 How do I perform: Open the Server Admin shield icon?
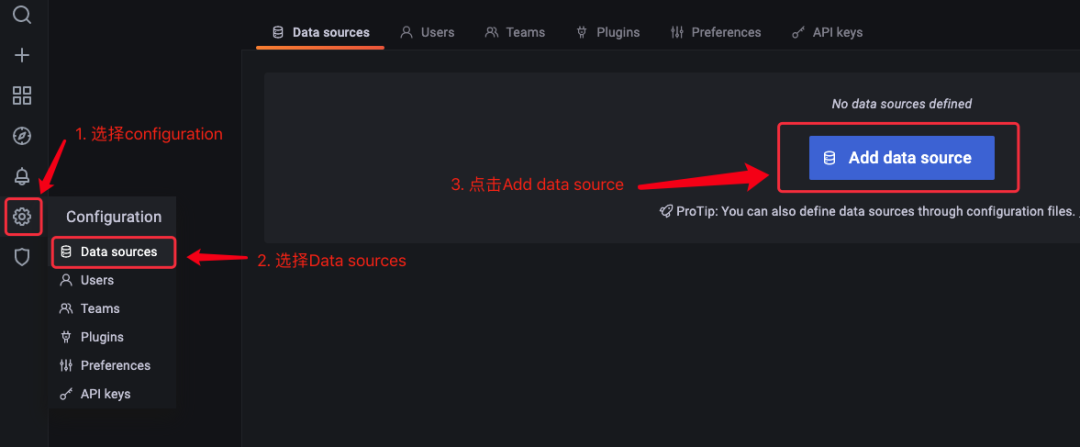pos(22,257)
